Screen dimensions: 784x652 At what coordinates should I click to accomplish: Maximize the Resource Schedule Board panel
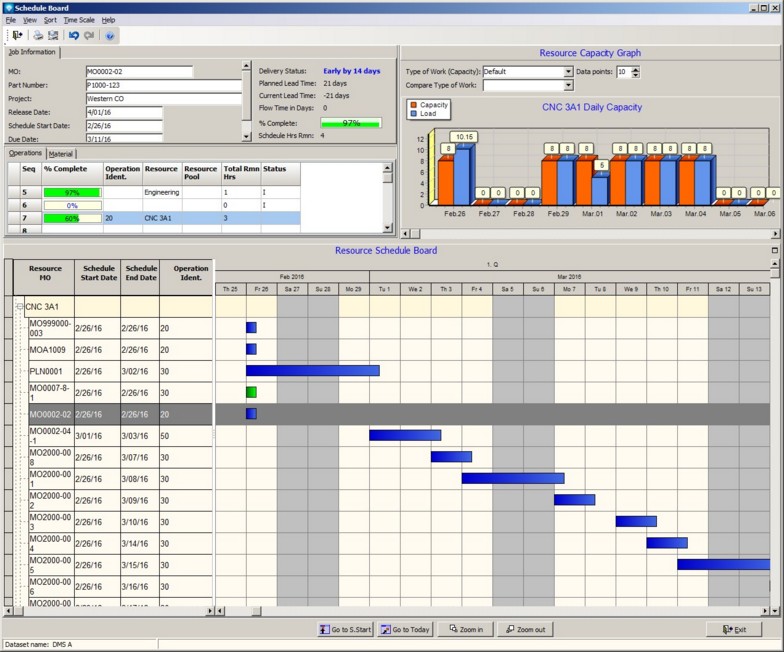pyautogui.click(x=775, y=250)
